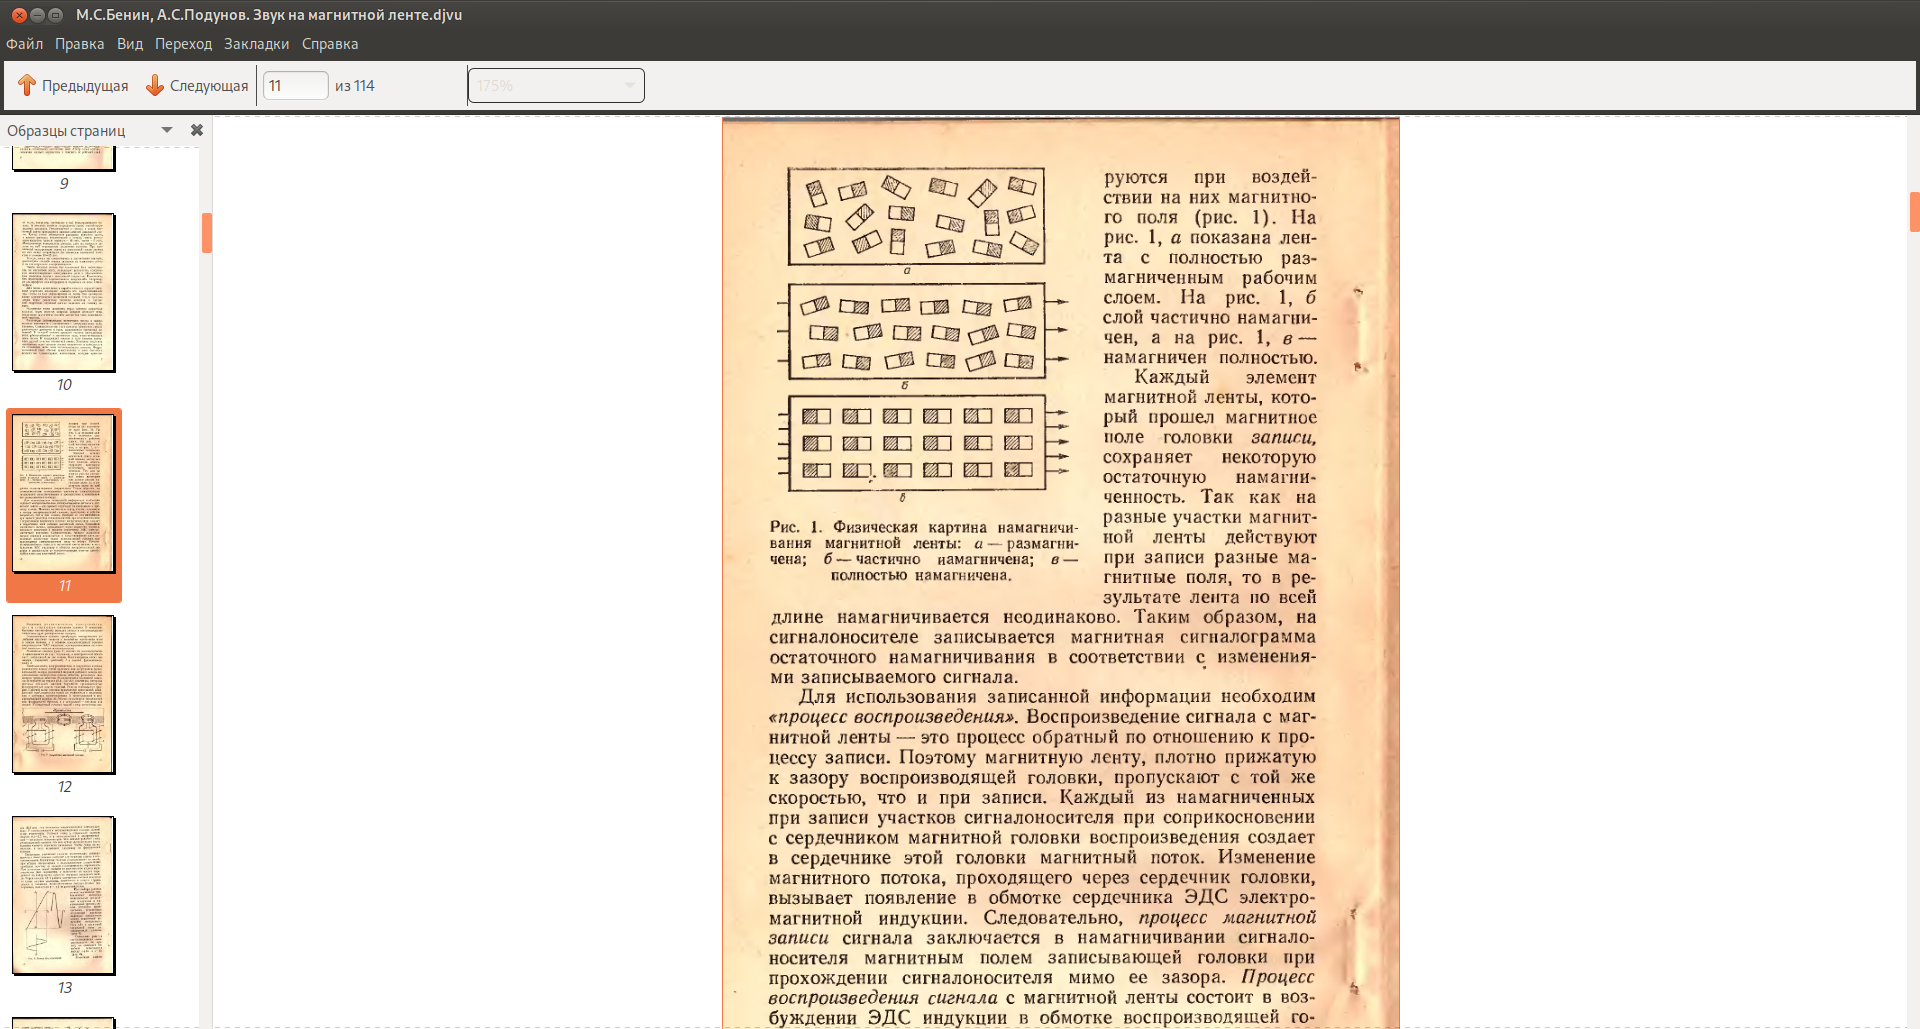Select the page 13 thumbnail
This screenshot has width=1920, height=1029.
pos(64,895)
